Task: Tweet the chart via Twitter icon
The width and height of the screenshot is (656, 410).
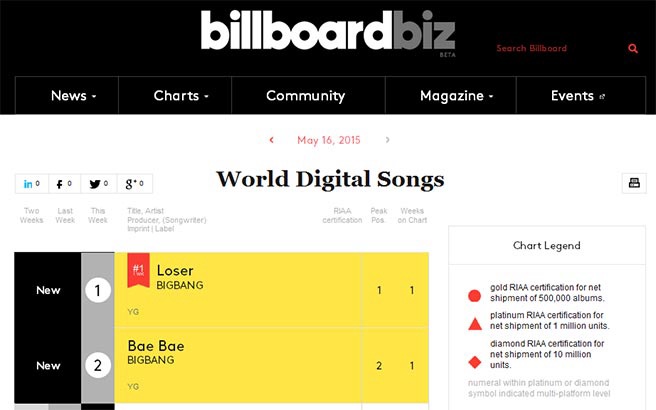Action: (99, 184)
